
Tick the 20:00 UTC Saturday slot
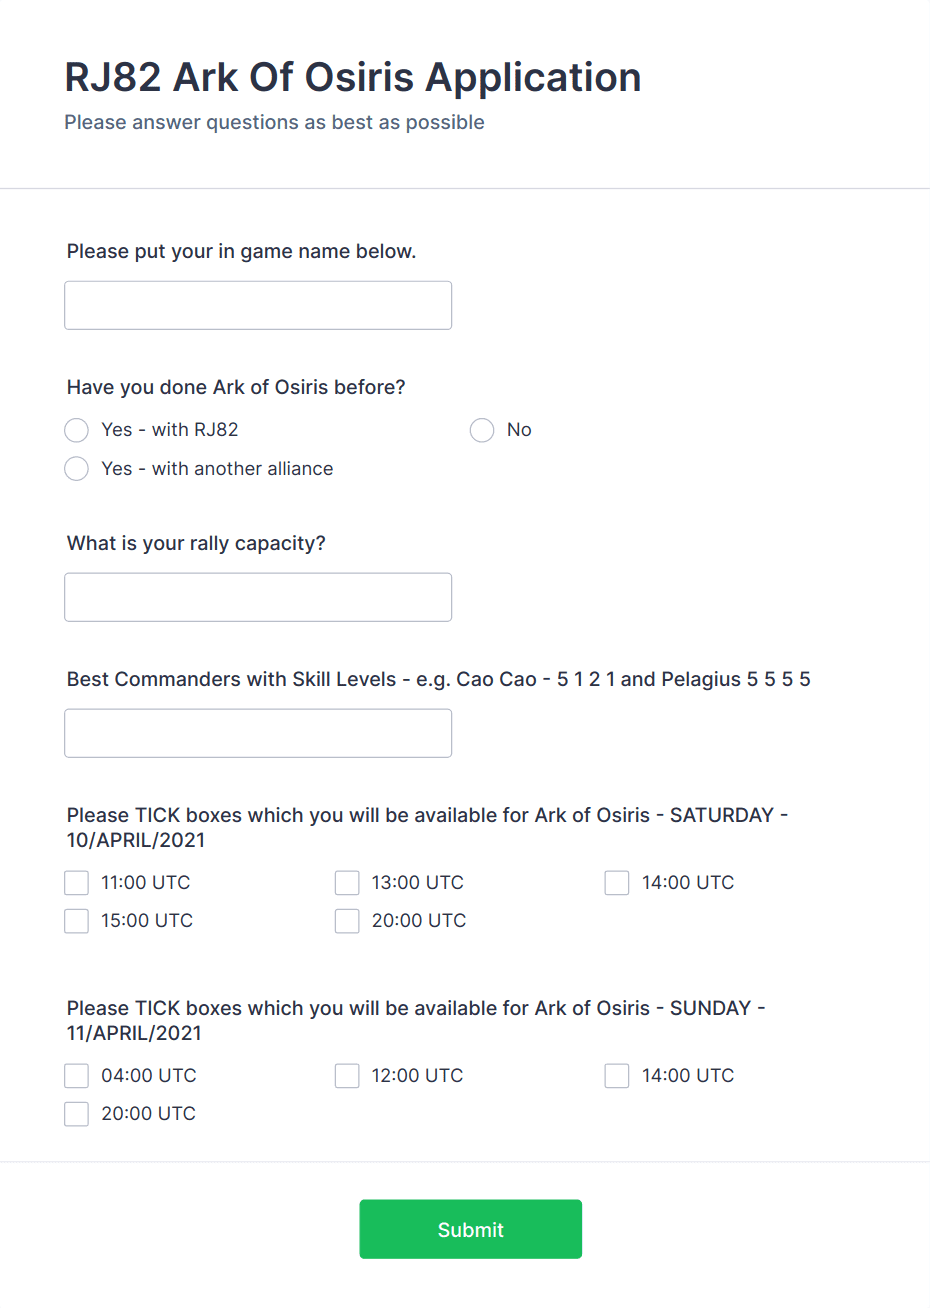coord(346,920)
